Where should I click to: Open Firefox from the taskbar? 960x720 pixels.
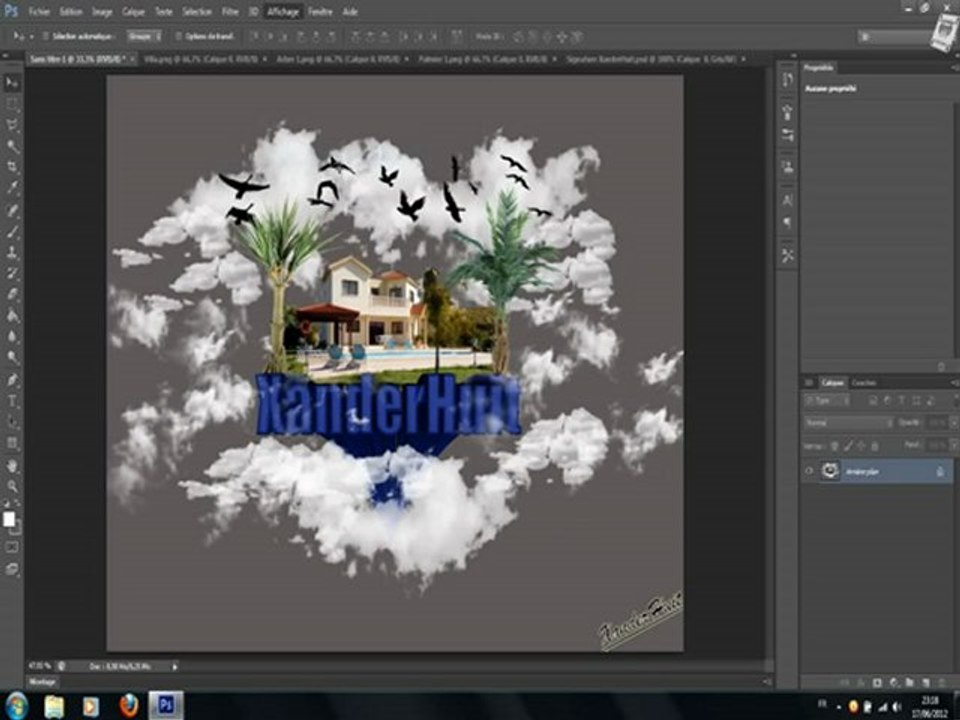point(129,706)
